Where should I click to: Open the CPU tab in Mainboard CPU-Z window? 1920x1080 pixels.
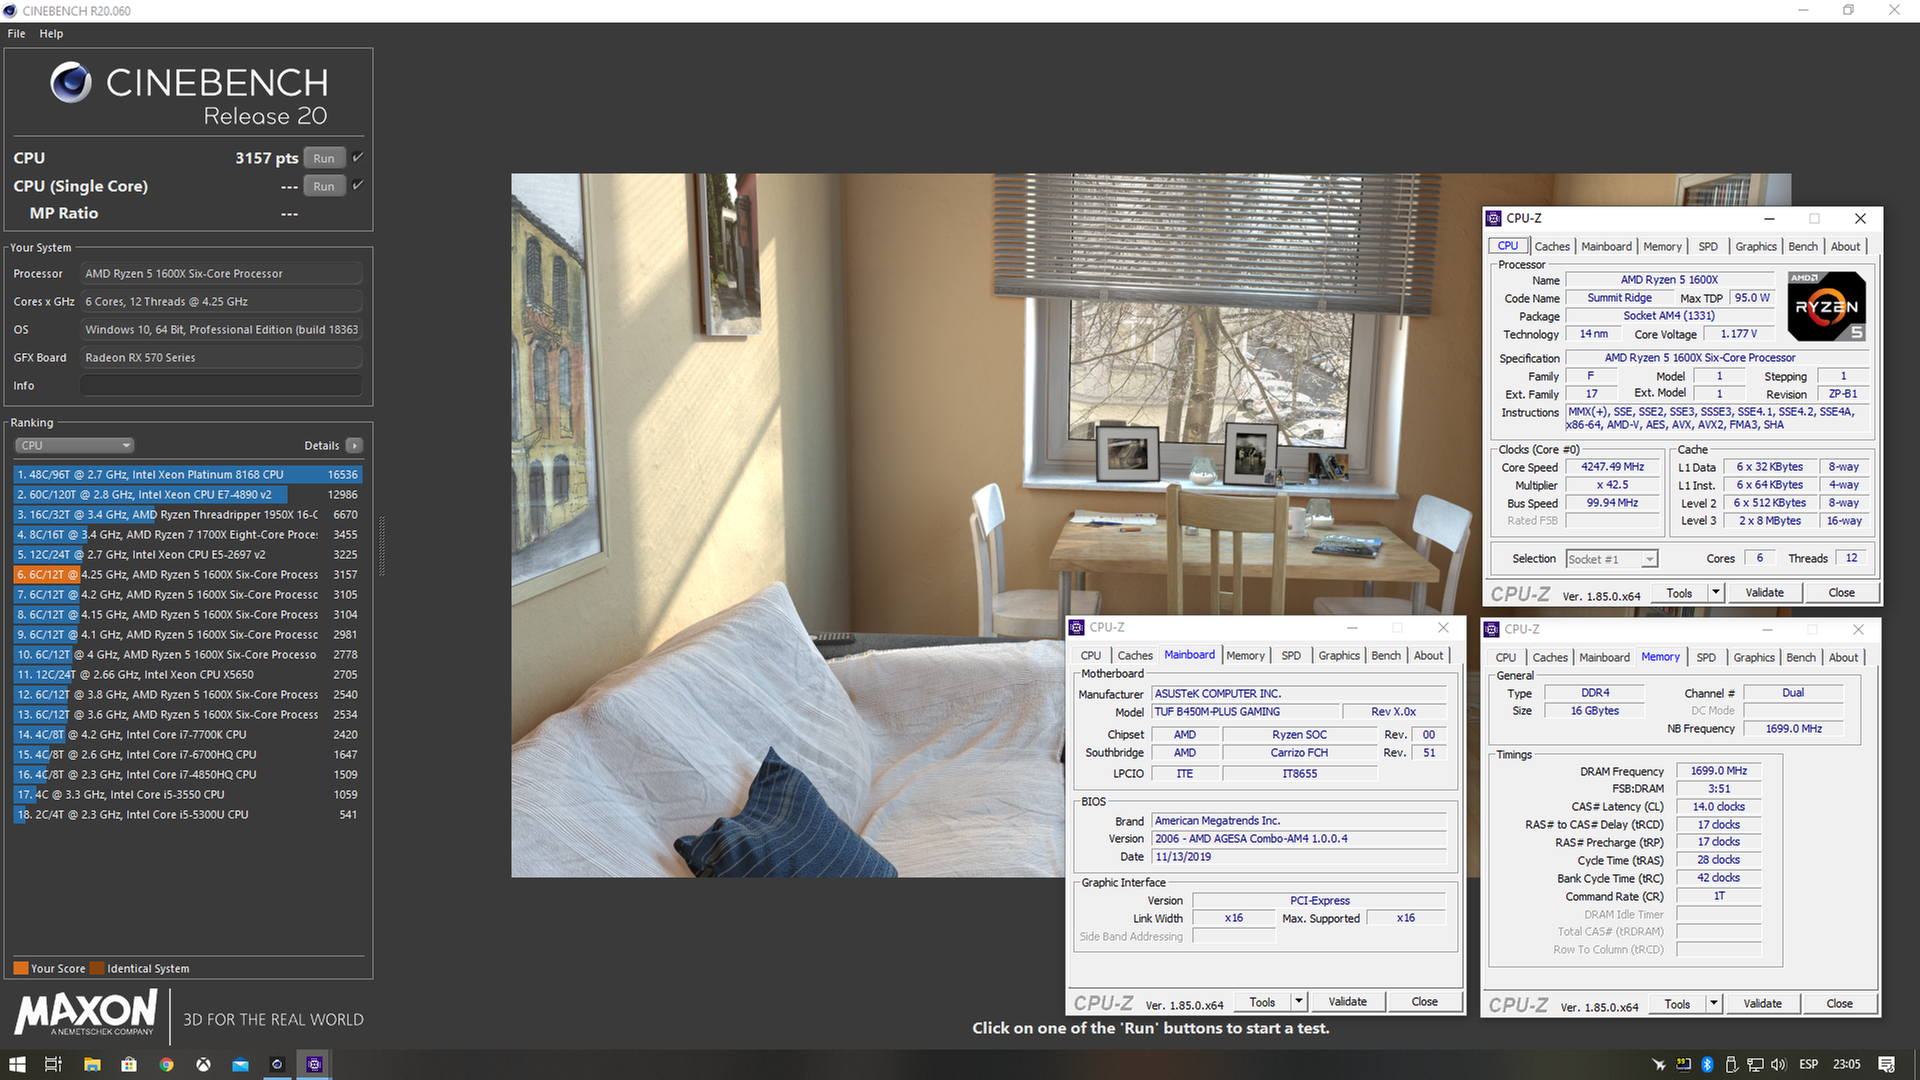[x=1091, y=655]
